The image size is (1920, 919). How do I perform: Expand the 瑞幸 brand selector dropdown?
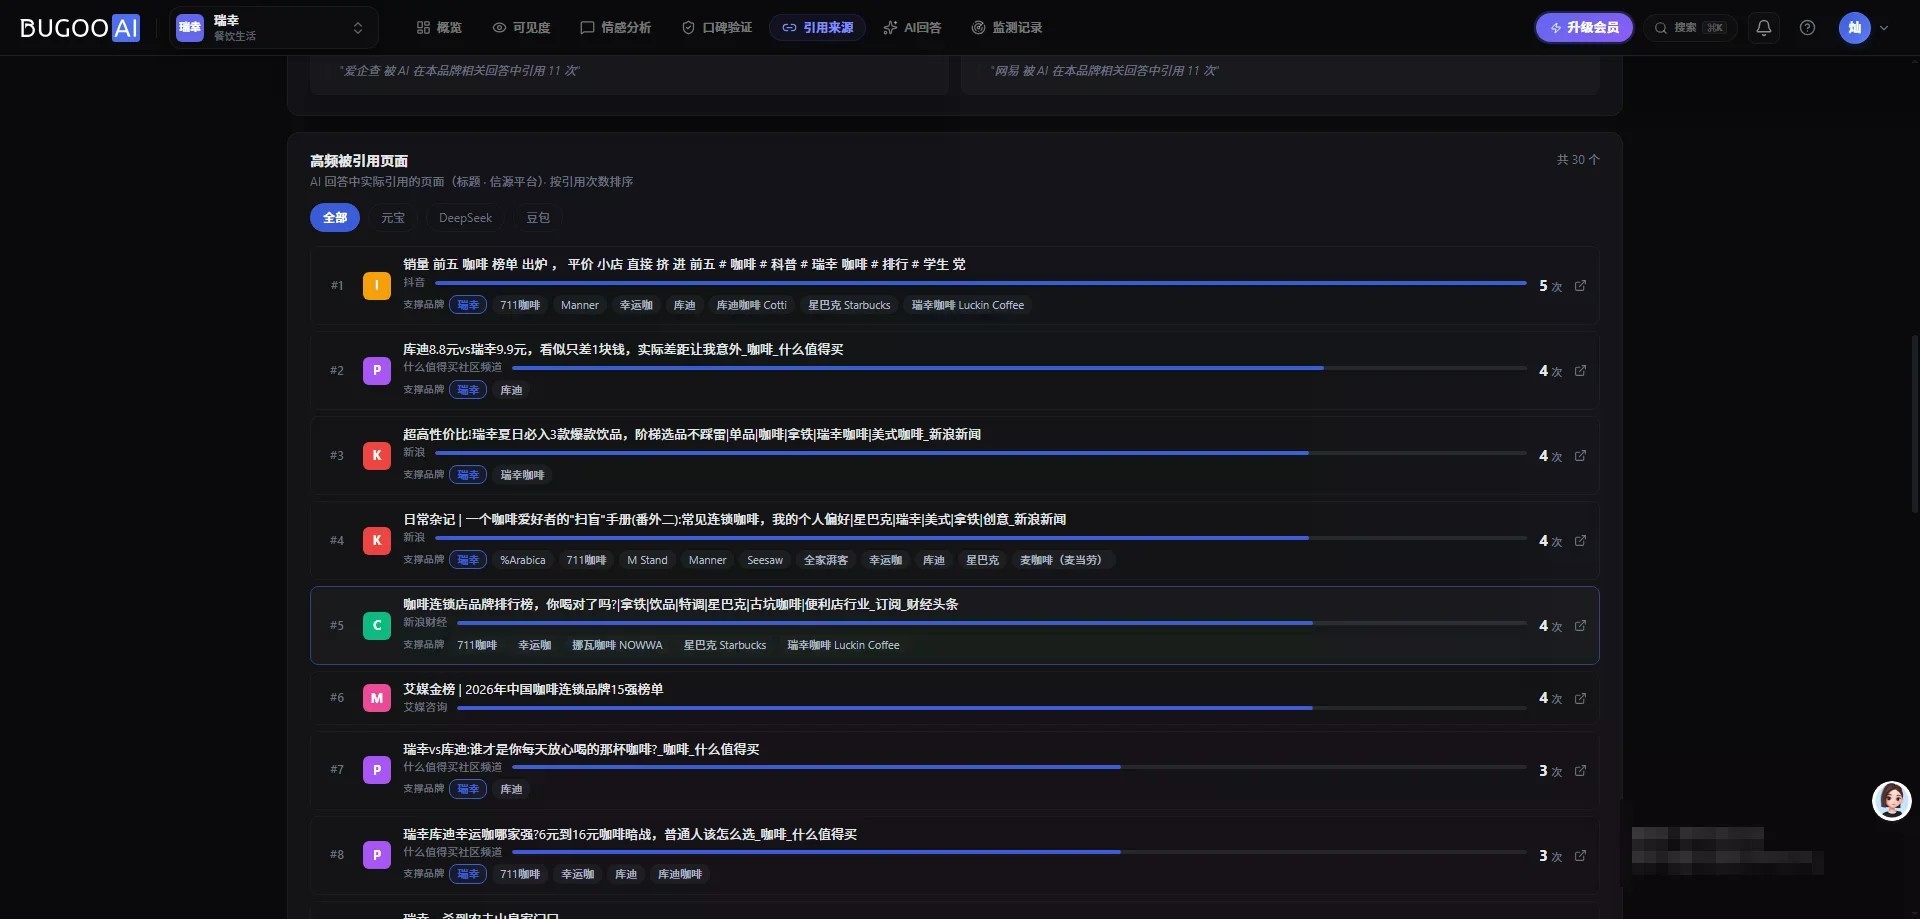click(x=273, y=28)
